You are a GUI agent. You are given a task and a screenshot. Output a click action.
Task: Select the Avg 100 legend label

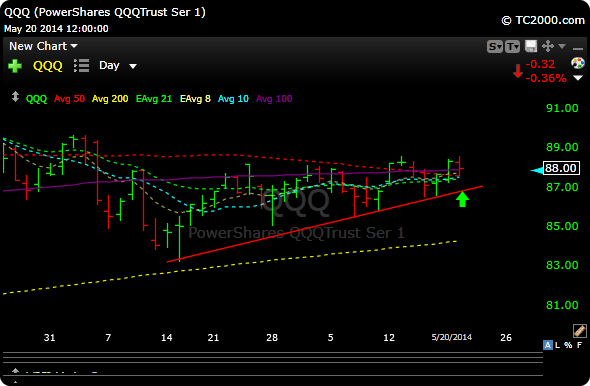[274, 99]
